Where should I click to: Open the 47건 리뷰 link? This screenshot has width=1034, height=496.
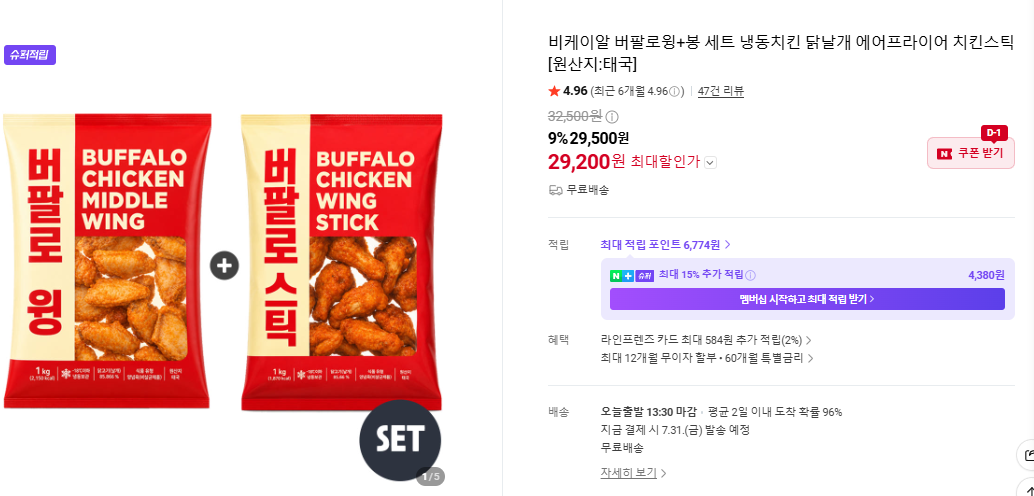pyautogui.click(x=721, y=92)
